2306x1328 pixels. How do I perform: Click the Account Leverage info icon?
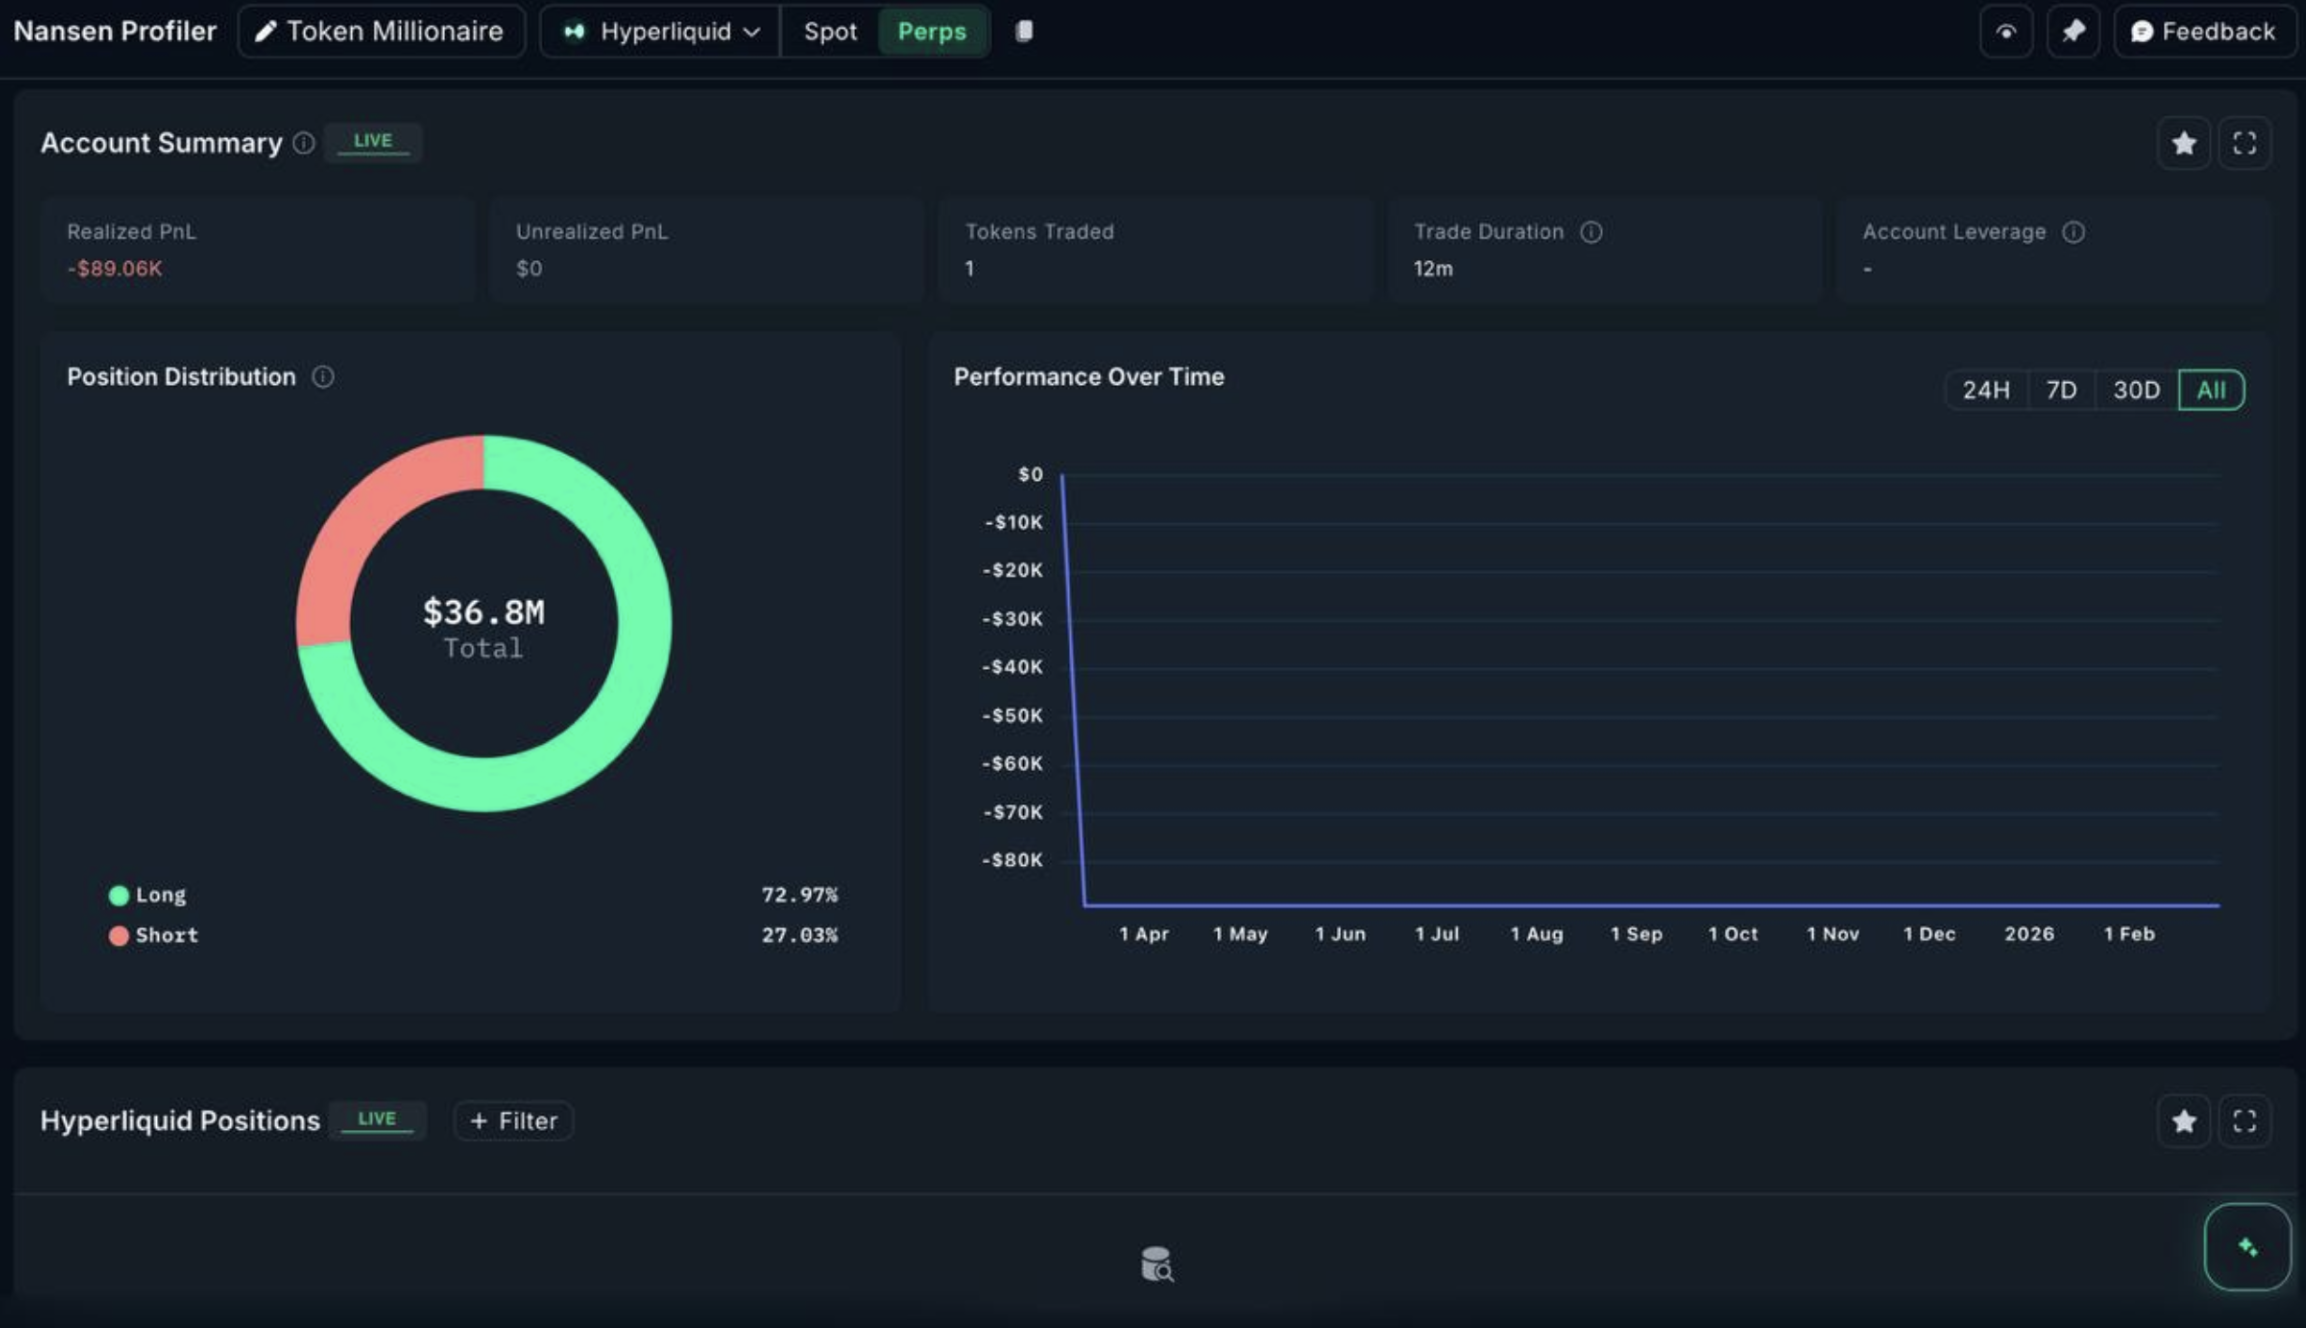(2073, 232)
